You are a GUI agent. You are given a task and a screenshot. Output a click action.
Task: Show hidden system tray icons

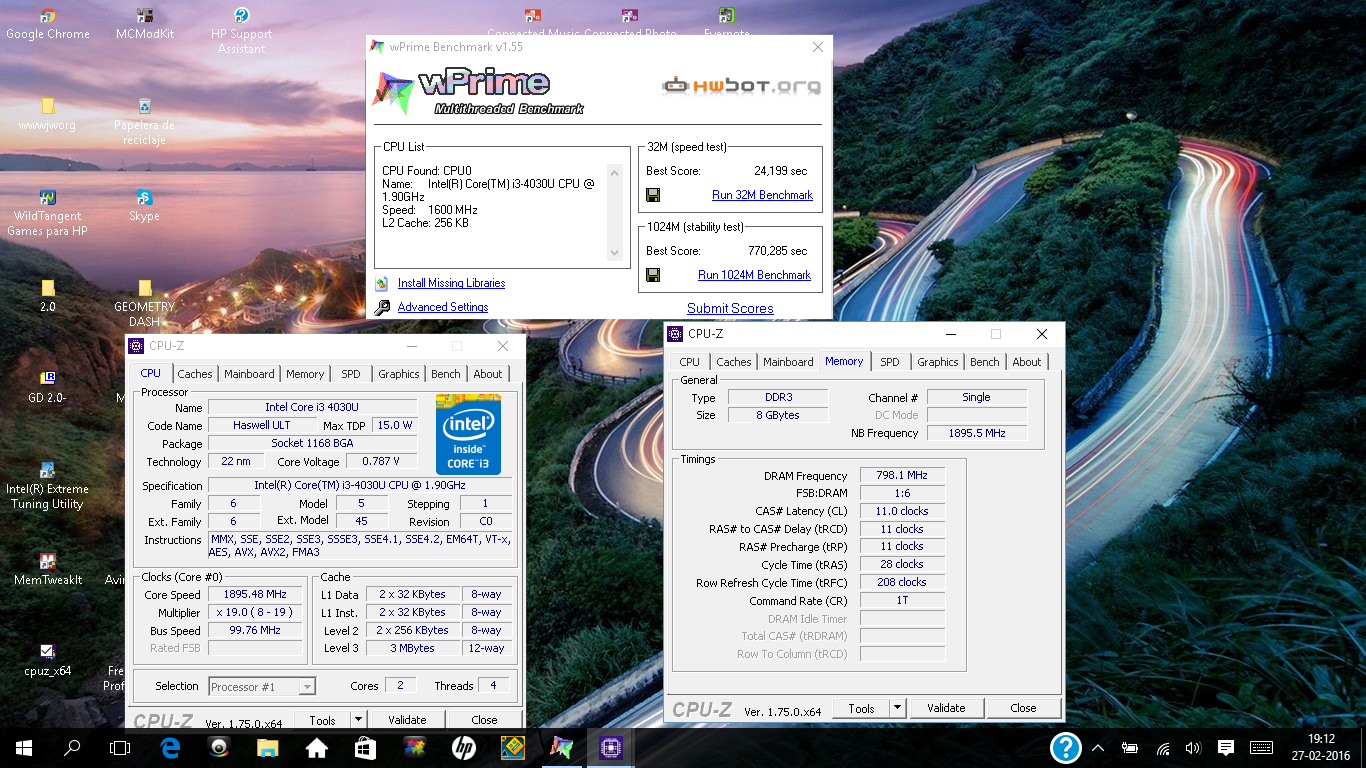pyautogui.click(x=1098, y=747)
